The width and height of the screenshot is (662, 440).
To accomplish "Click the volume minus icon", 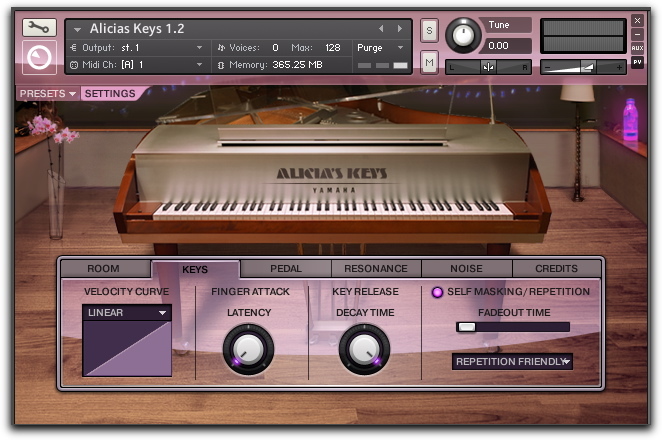I will (548, 68).
